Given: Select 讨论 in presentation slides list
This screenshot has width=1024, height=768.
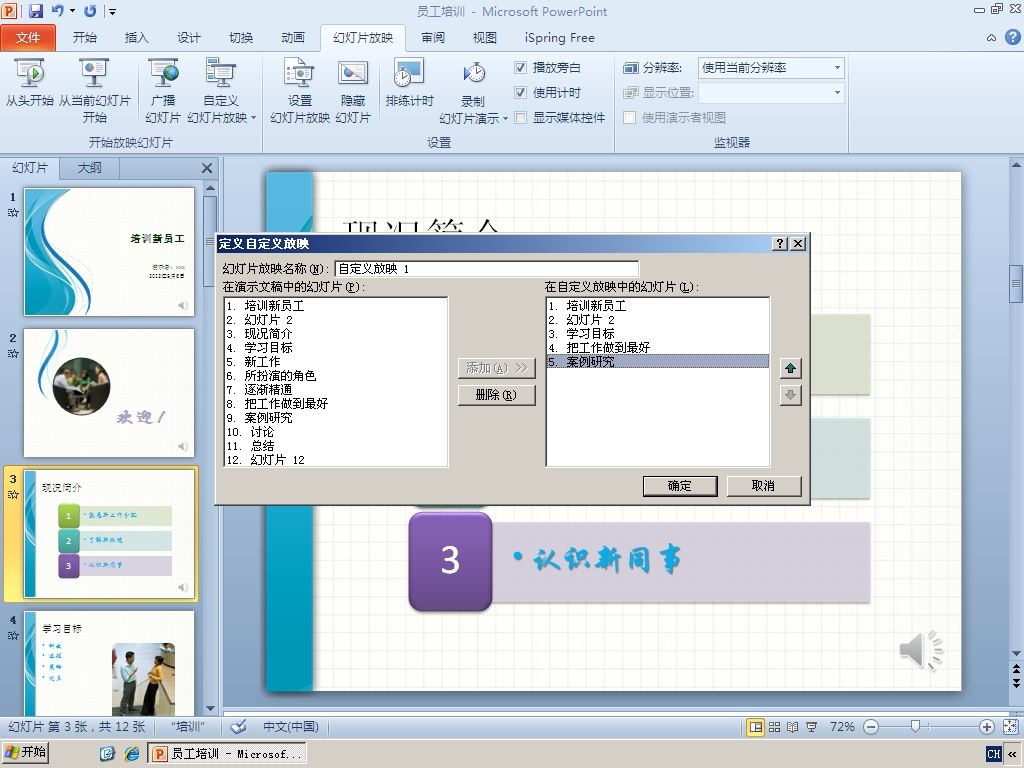Looking at the screenshot, I should (x=336, y=432).
